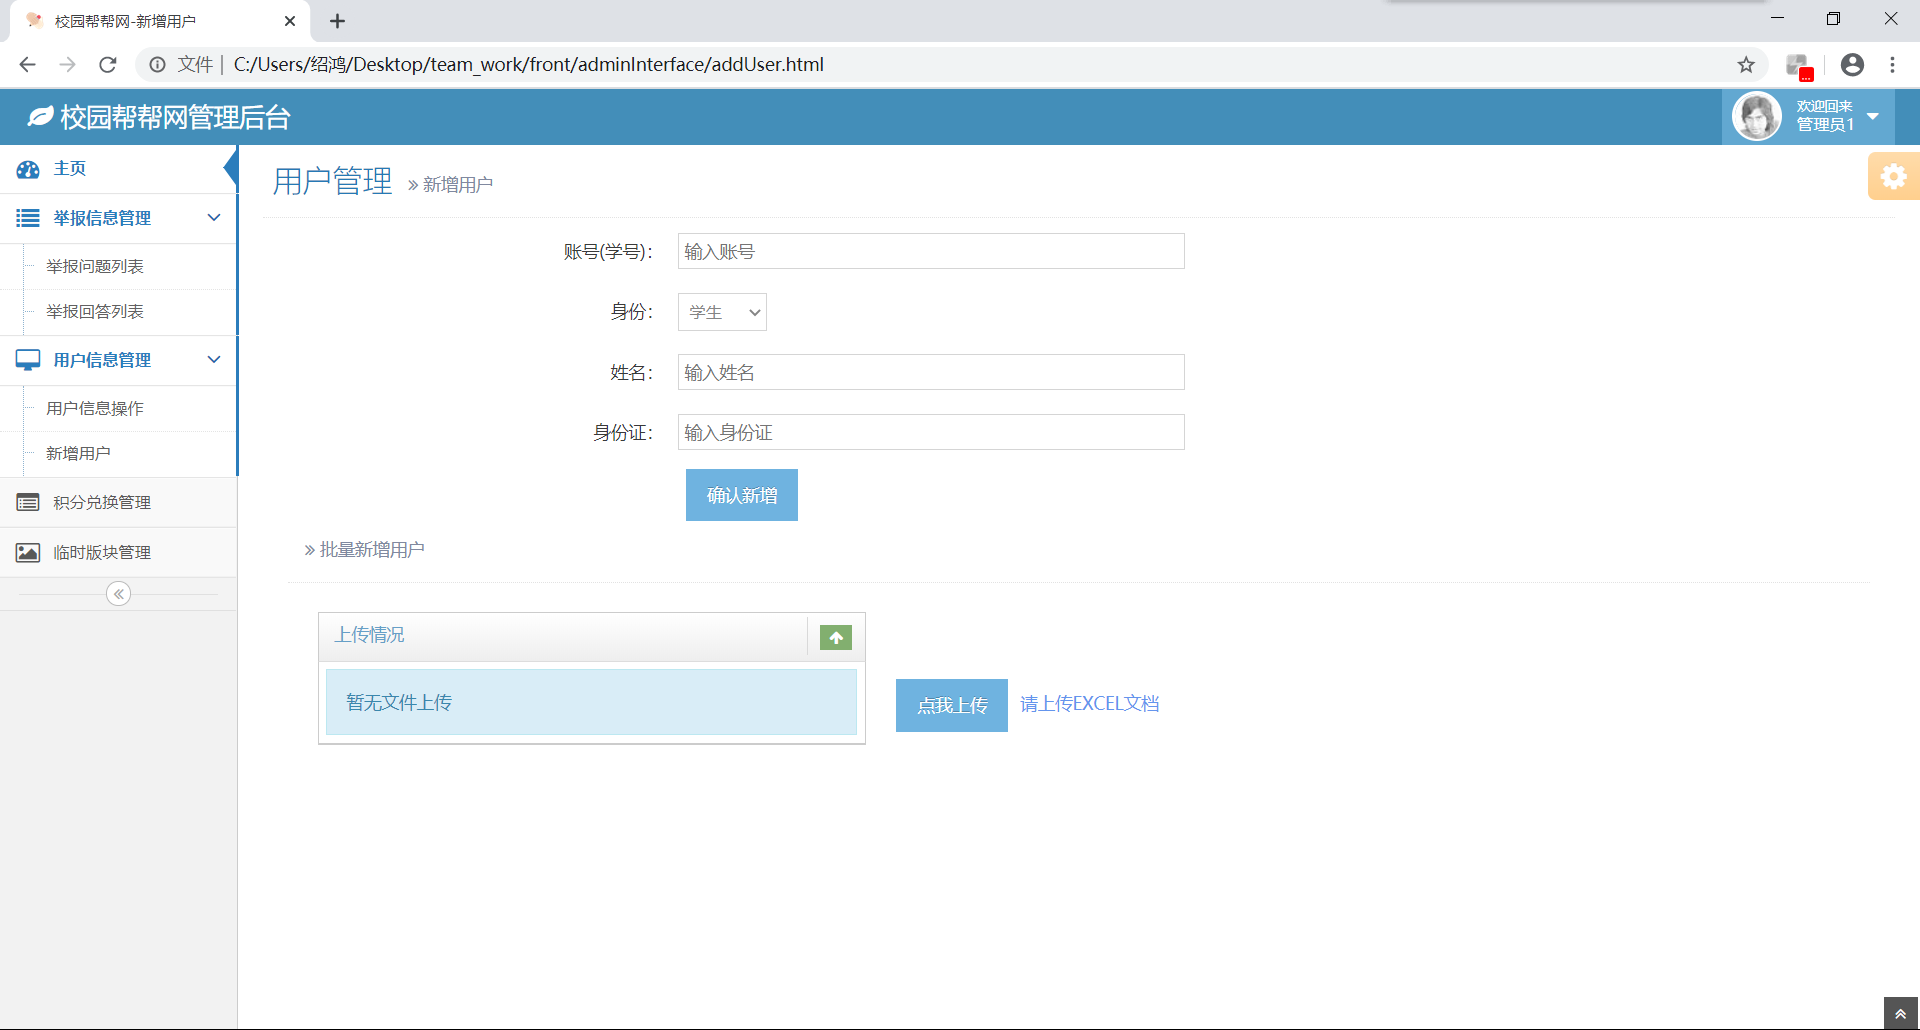
Task: Focus the 姓名 input field
Action: pyautogui.click(x=931, y=372)
